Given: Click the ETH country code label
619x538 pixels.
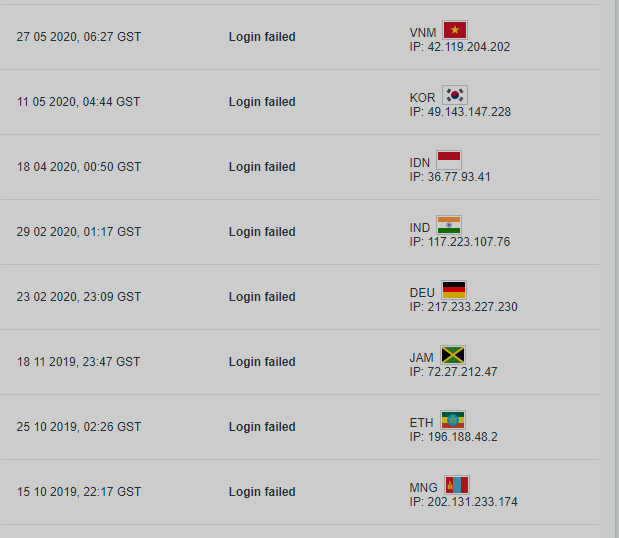Looking at the screenshot, I should click(422, 423).
